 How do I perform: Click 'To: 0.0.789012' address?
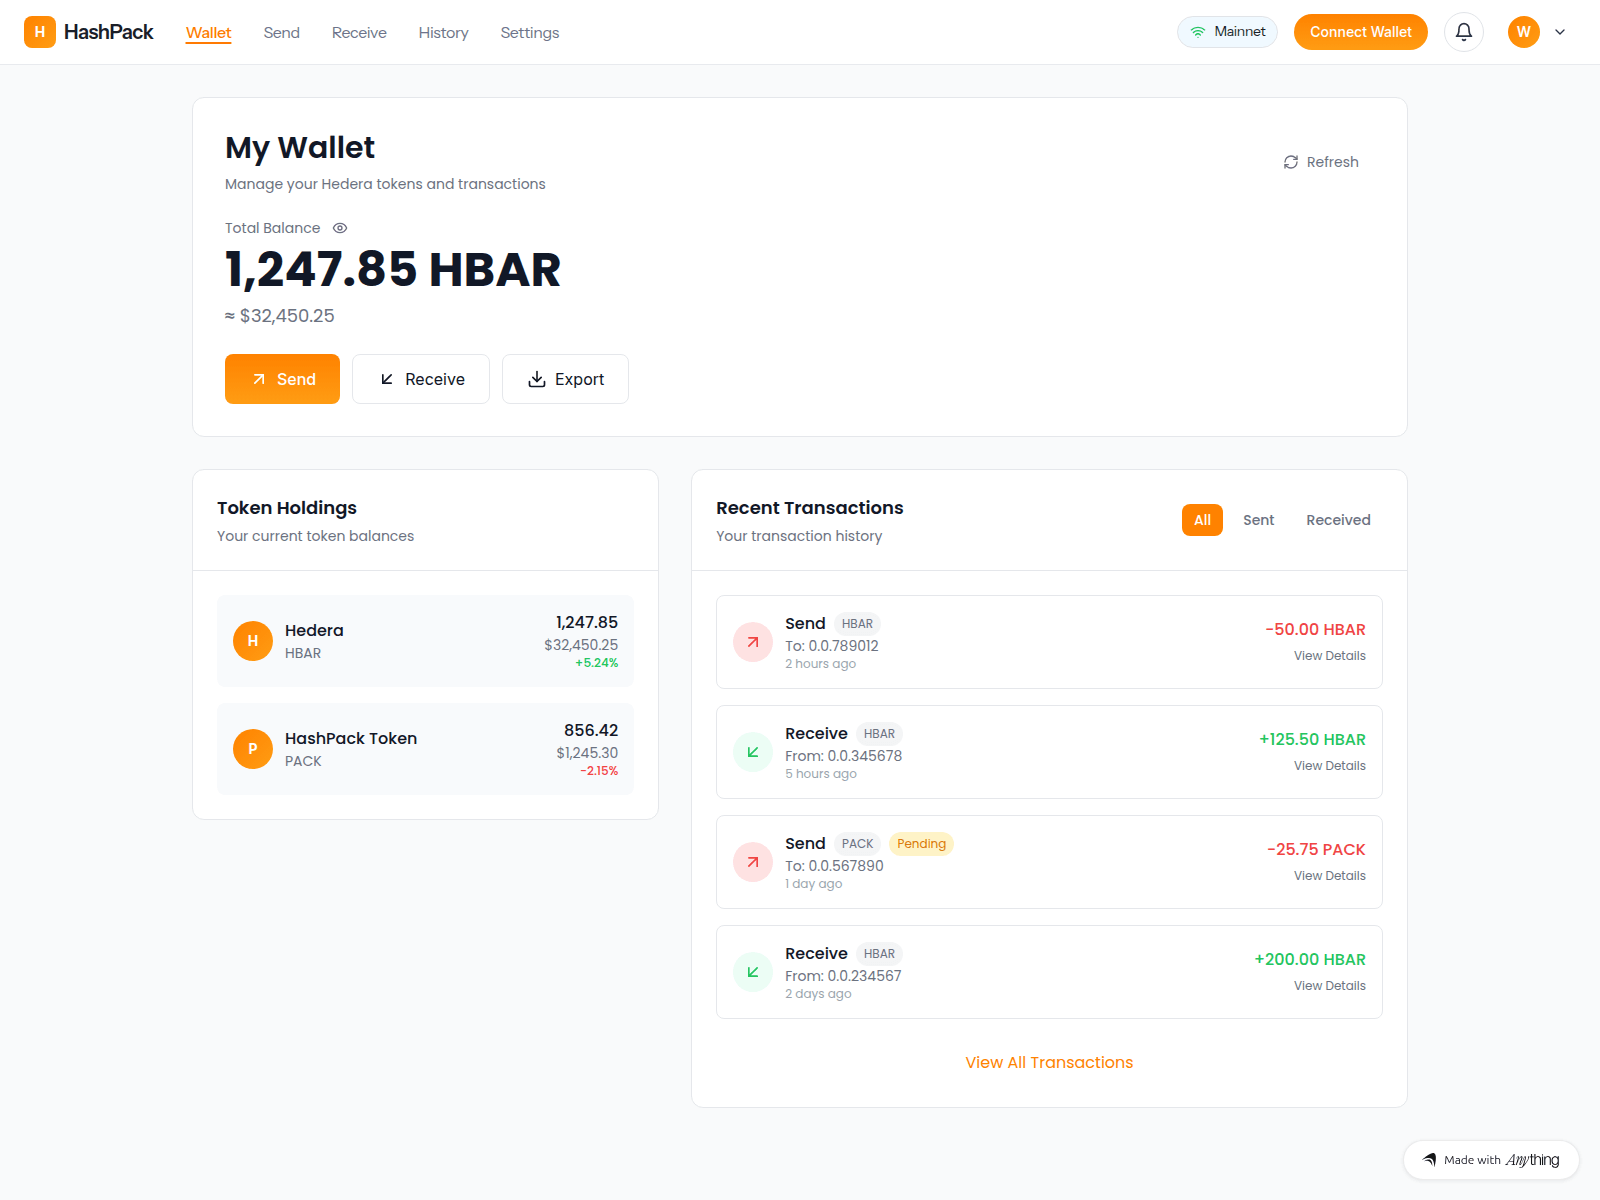pyautogui.click(x=832, y=646)
